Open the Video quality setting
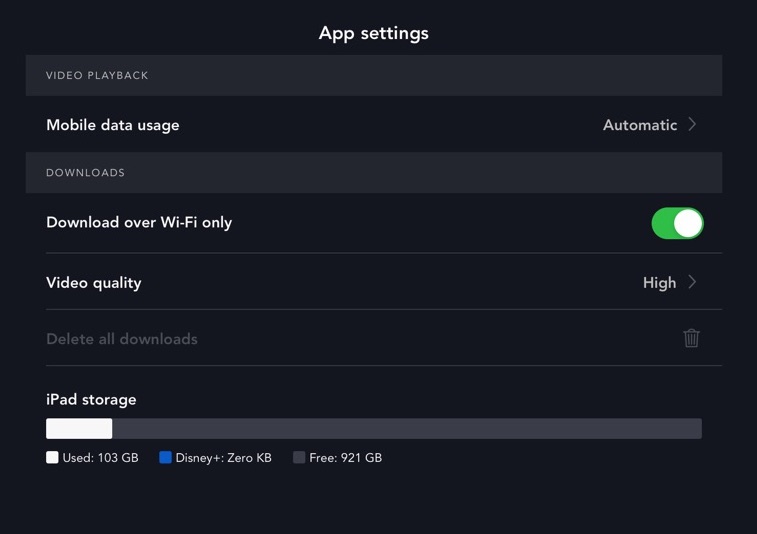757x534 pixels. (x=94, y=283)
